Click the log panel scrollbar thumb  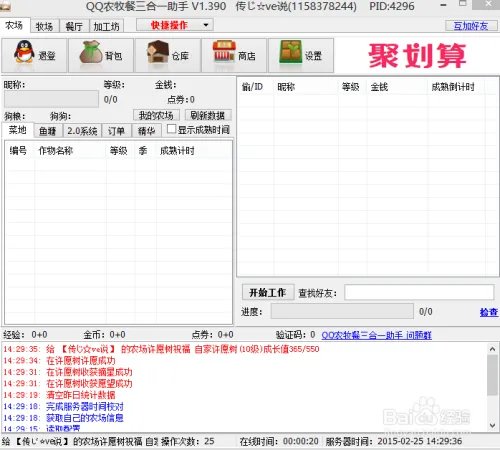tap(492, 375)
